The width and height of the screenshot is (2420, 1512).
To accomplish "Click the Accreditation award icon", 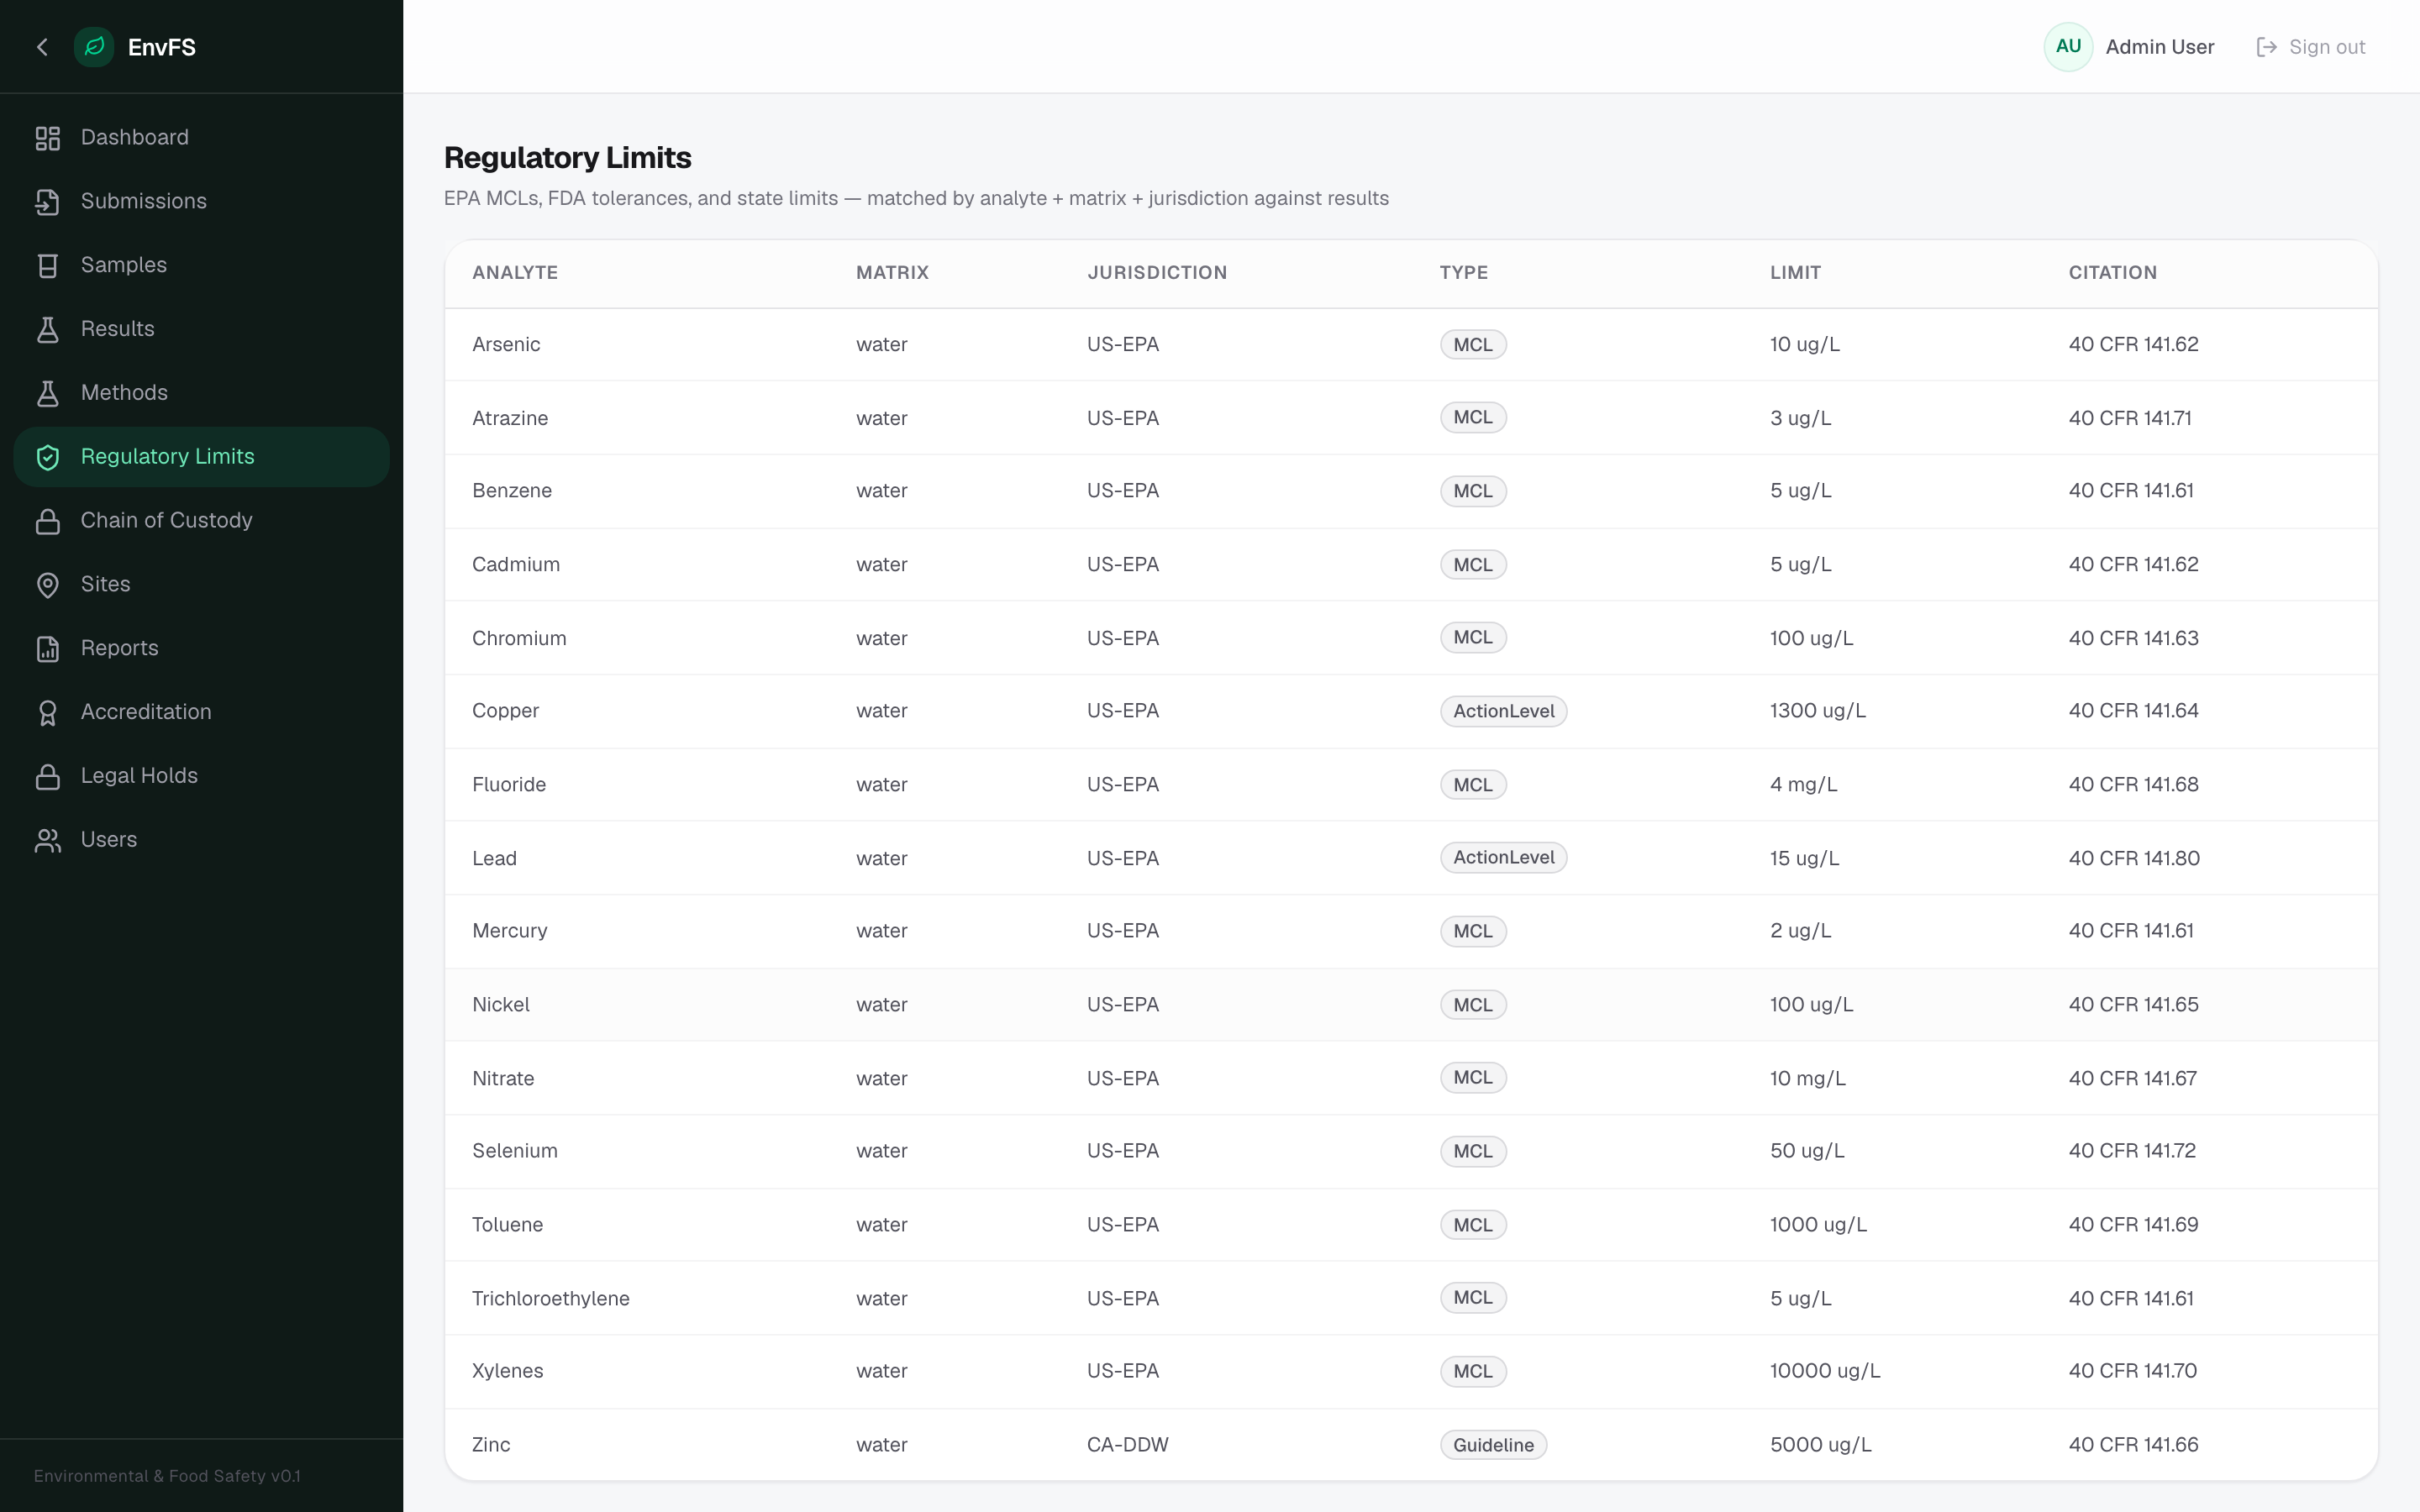I will (48, 713).
